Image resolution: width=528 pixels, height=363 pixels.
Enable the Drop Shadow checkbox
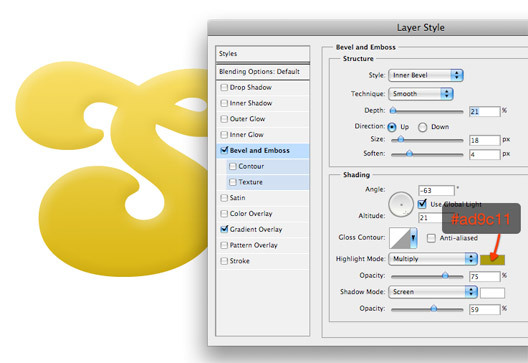click(x=224, y=88)
